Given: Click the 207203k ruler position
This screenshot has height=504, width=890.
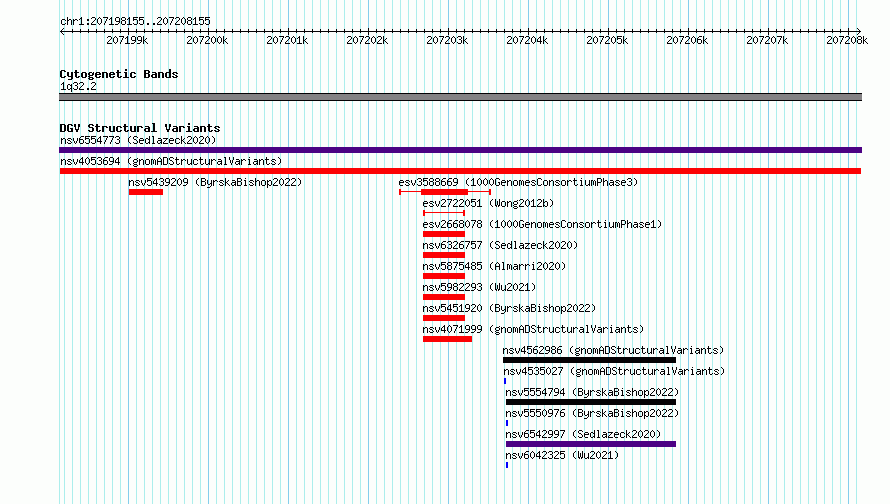Looking at the screenshot, I should coord(447,40).
